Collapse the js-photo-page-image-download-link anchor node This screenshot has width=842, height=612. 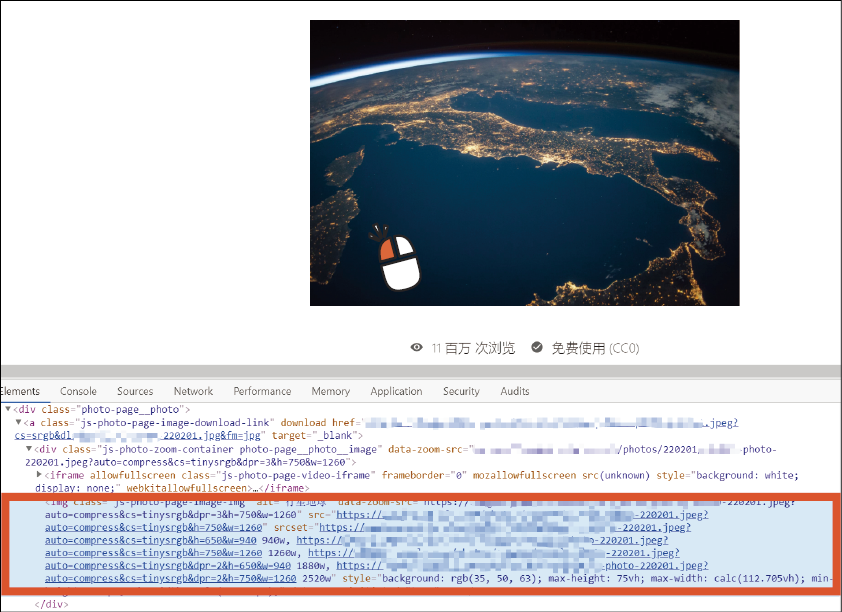18,423
